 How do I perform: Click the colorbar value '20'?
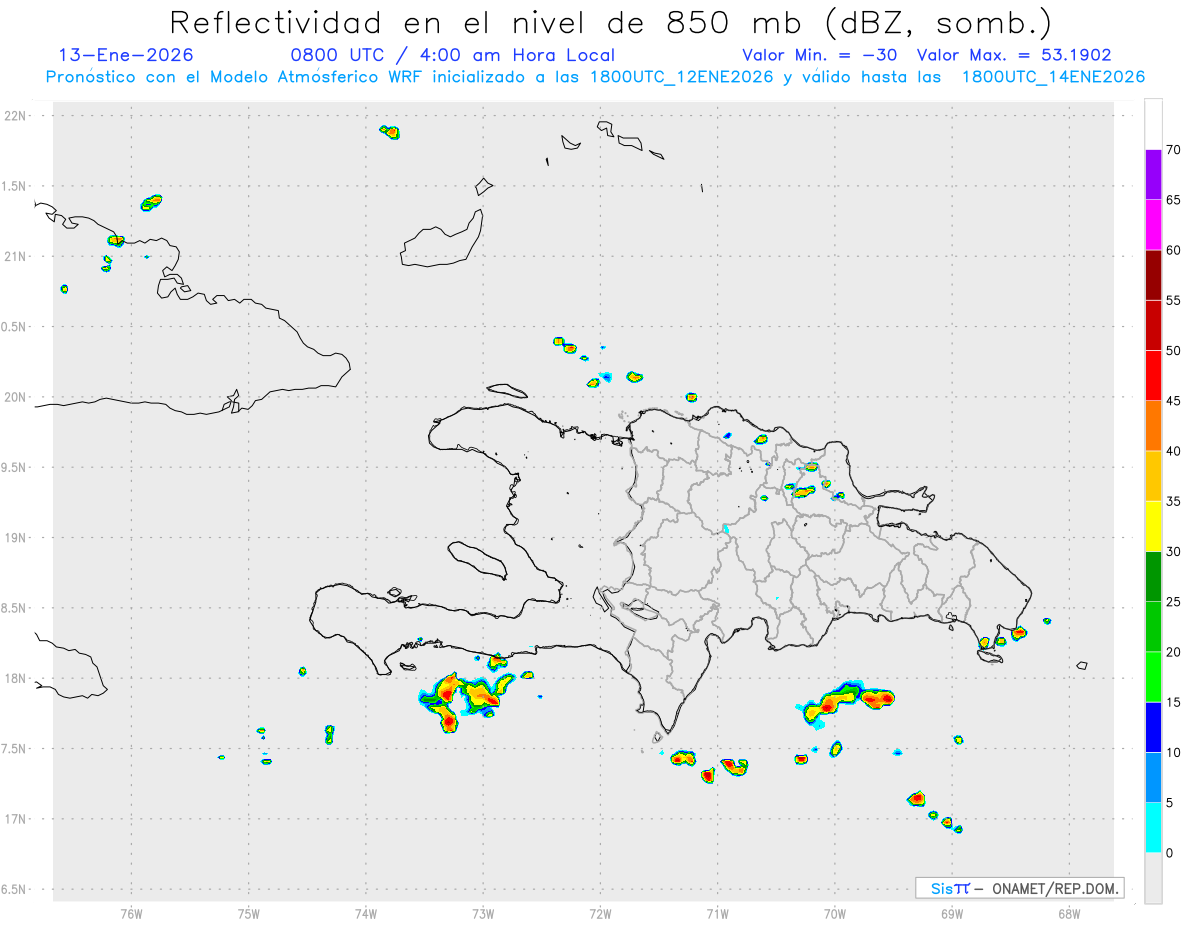[x=1174, y=652]
